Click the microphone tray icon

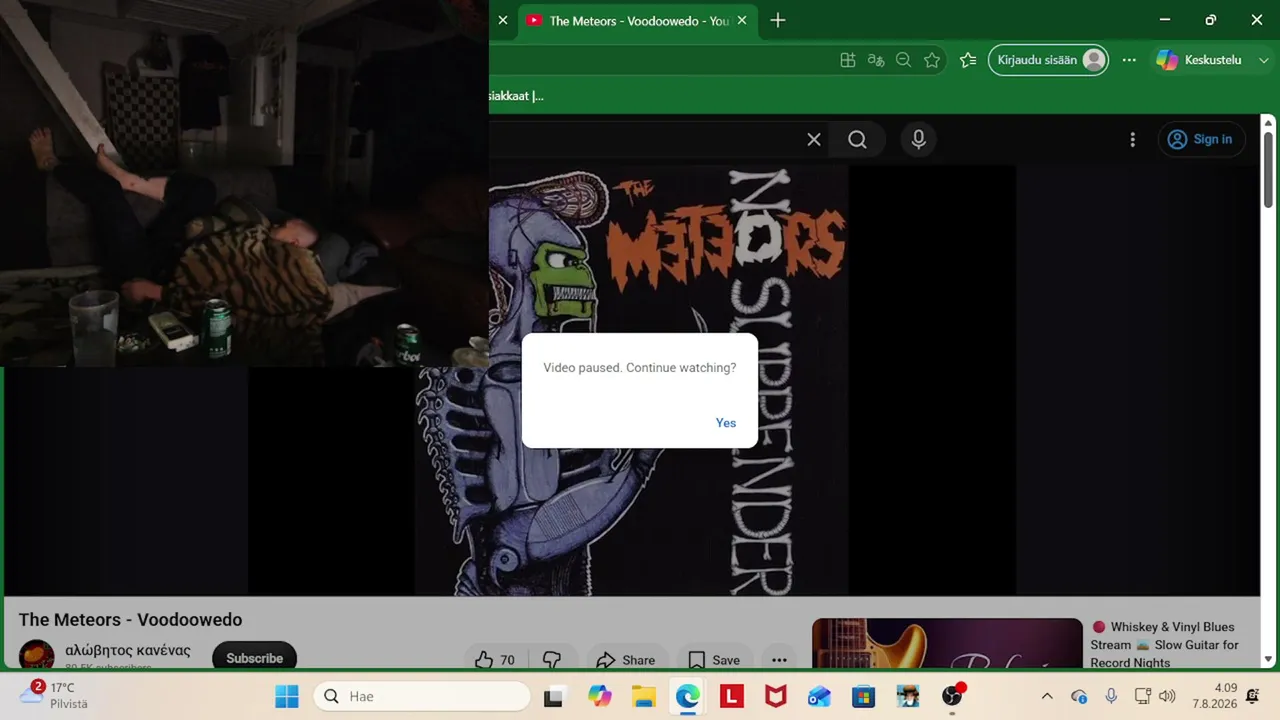(1111, 696)
